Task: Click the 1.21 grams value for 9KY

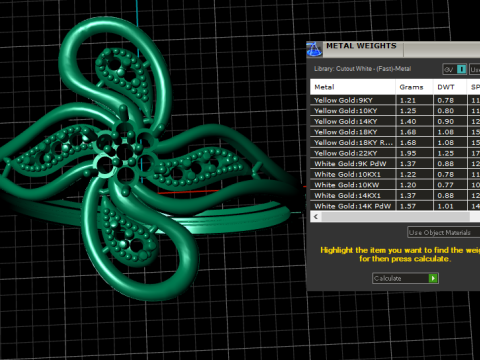Action: (x=408, y=100)
